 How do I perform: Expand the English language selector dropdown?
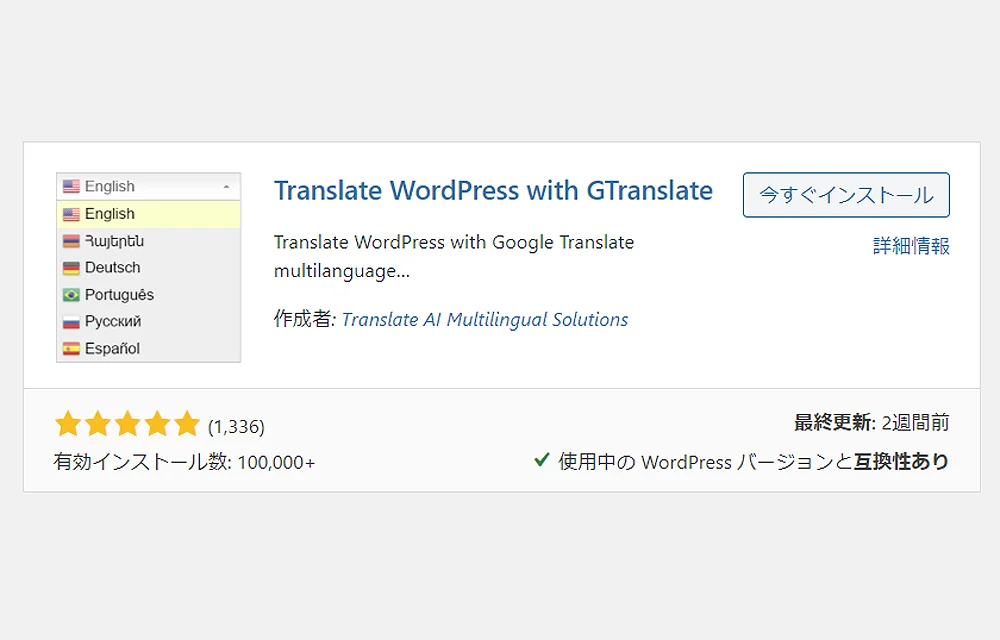tap(149, 186)
